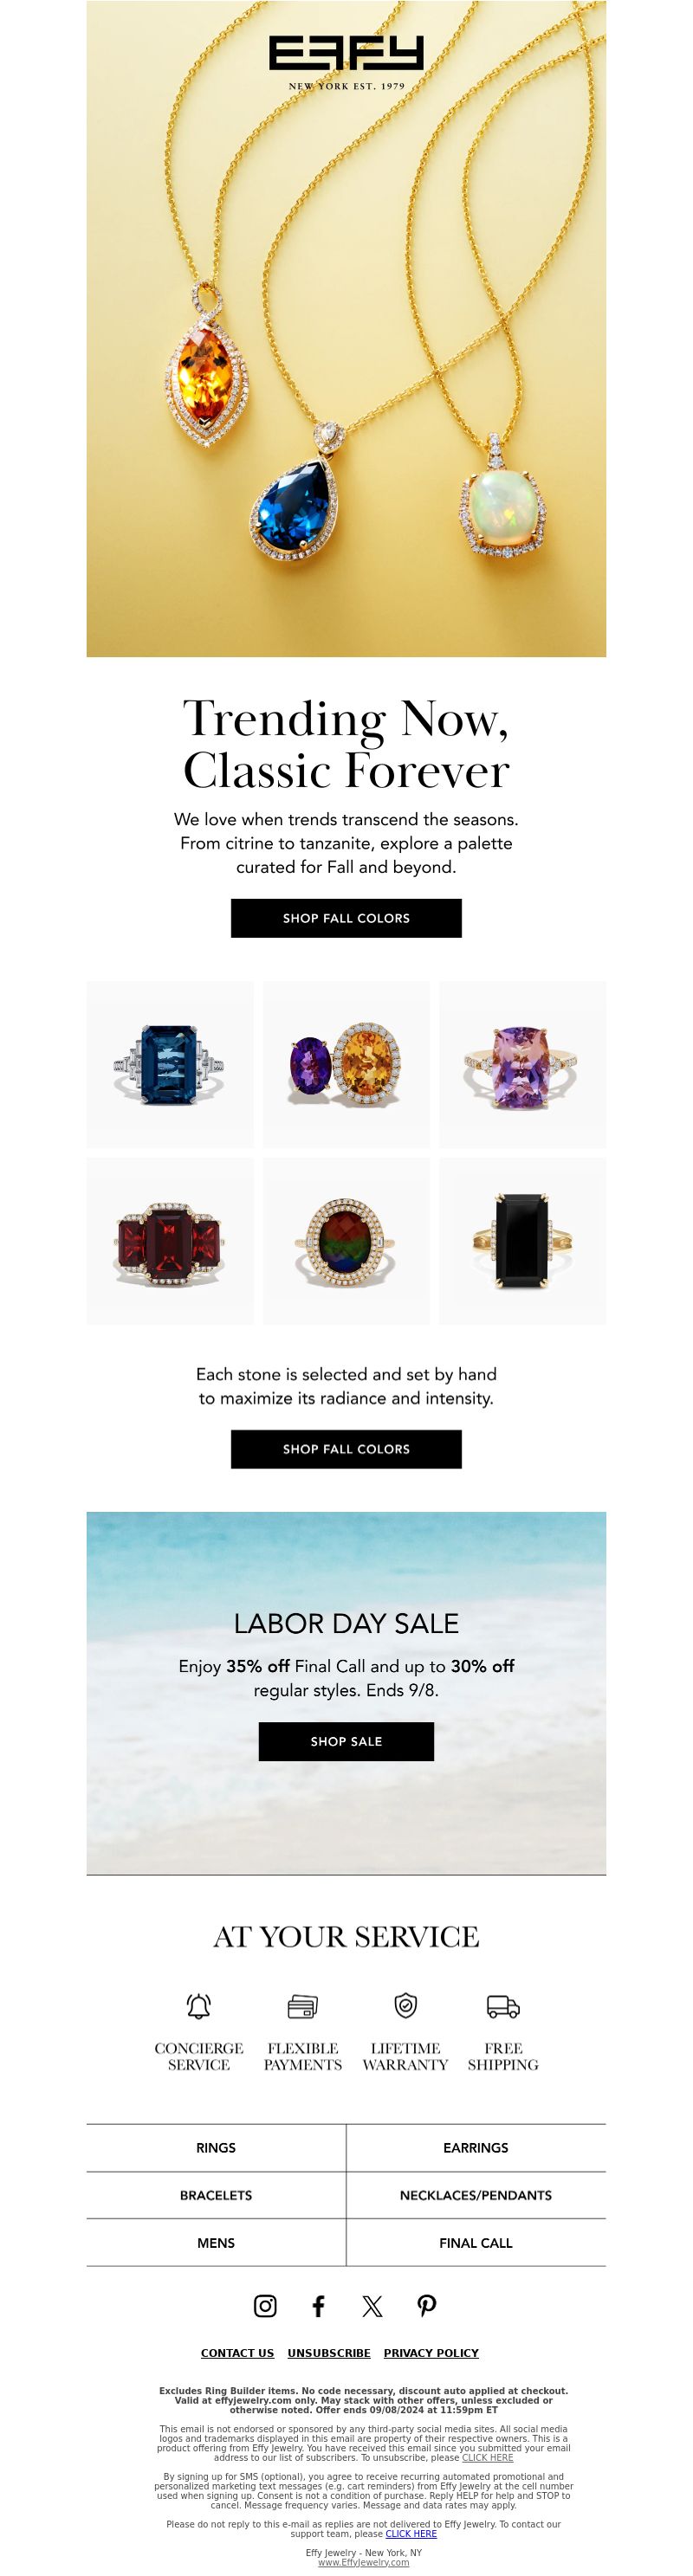
Task: Click the Unsubscribe link
Action: coord(329,2353)
